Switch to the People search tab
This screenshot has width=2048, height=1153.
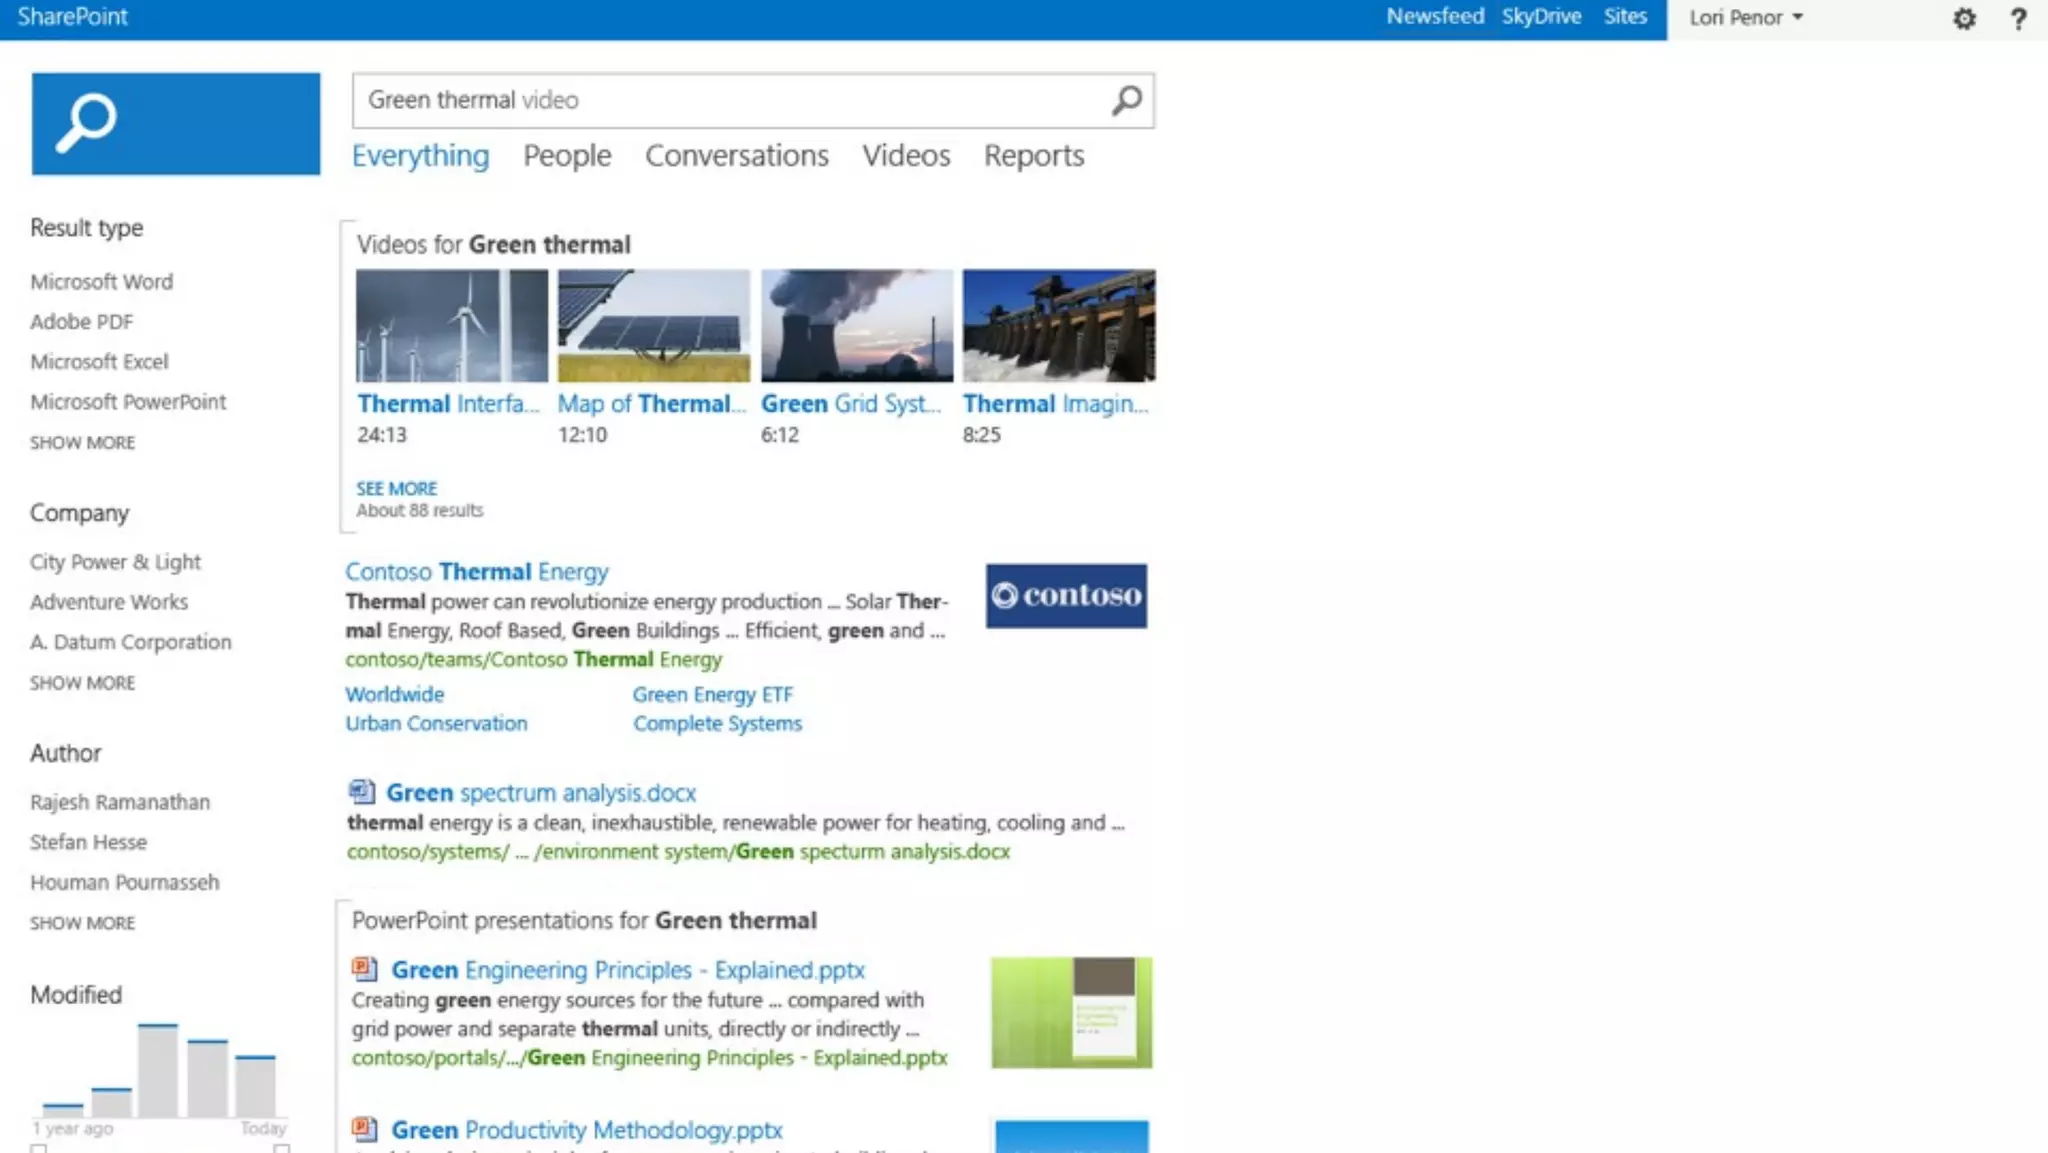point(567,156)
